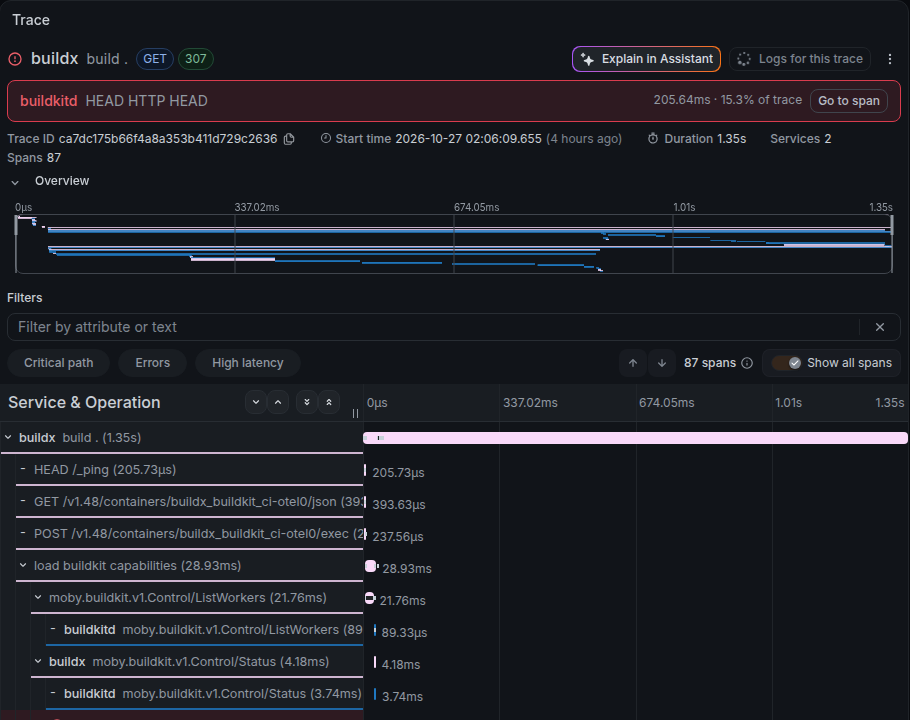Click the red error icon beside buildx

15,59
